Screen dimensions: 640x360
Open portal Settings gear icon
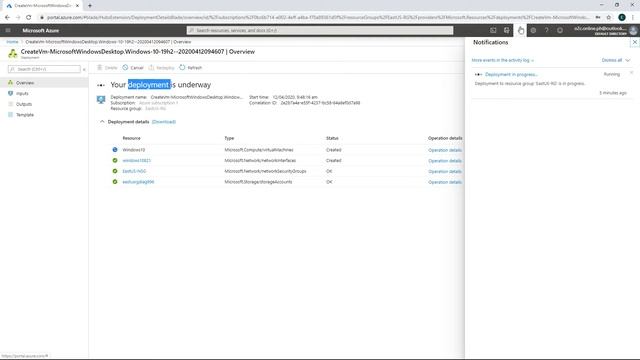coord(533,30)
